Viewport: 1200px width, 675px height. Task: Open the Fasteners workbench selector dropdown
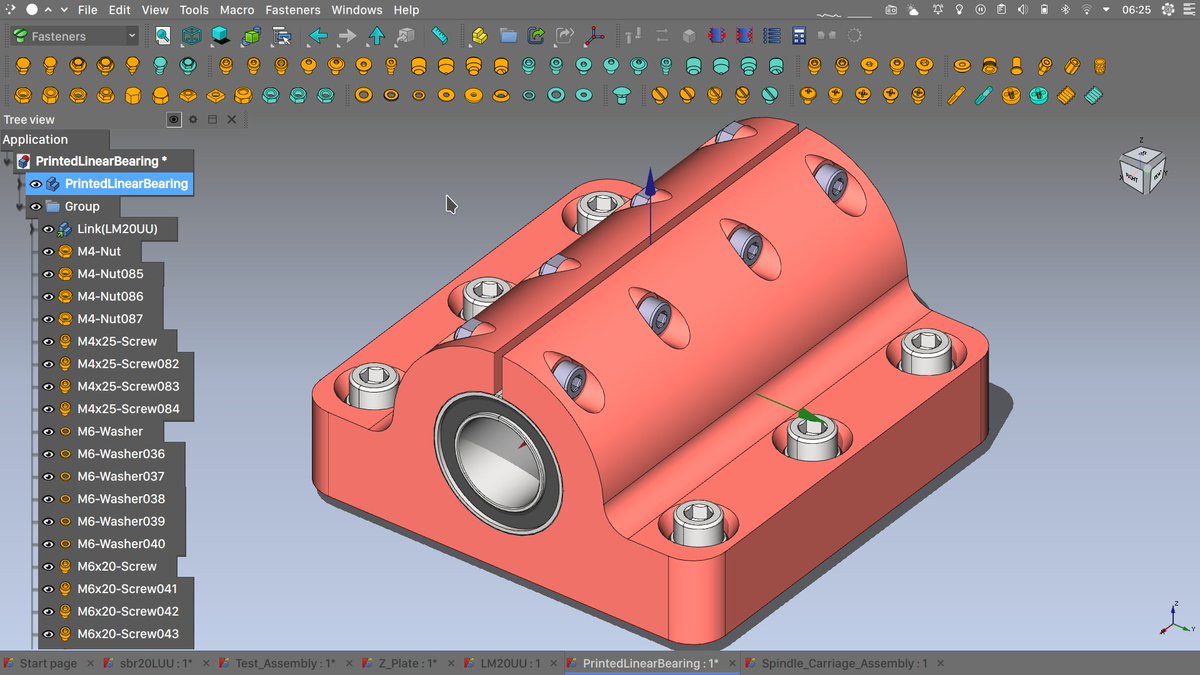(x=70, y=35)
